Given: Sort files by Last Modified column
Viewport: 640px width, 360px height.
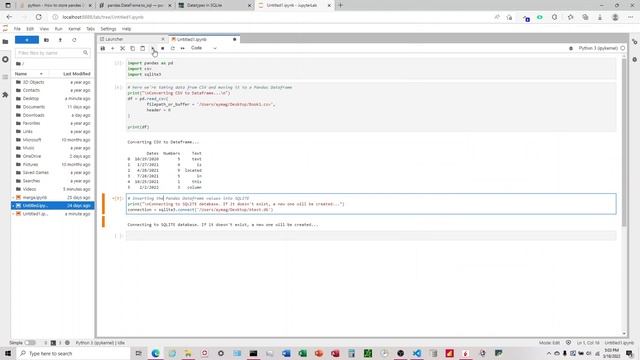Looking at the screenshot, I should 76,74.
